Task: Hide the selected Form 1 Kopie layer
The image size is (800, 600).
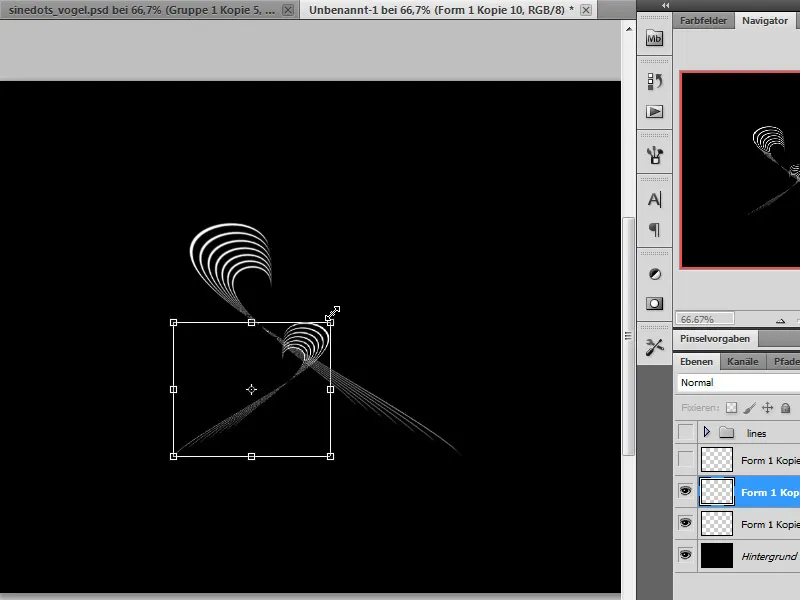Action: point(686,491)
